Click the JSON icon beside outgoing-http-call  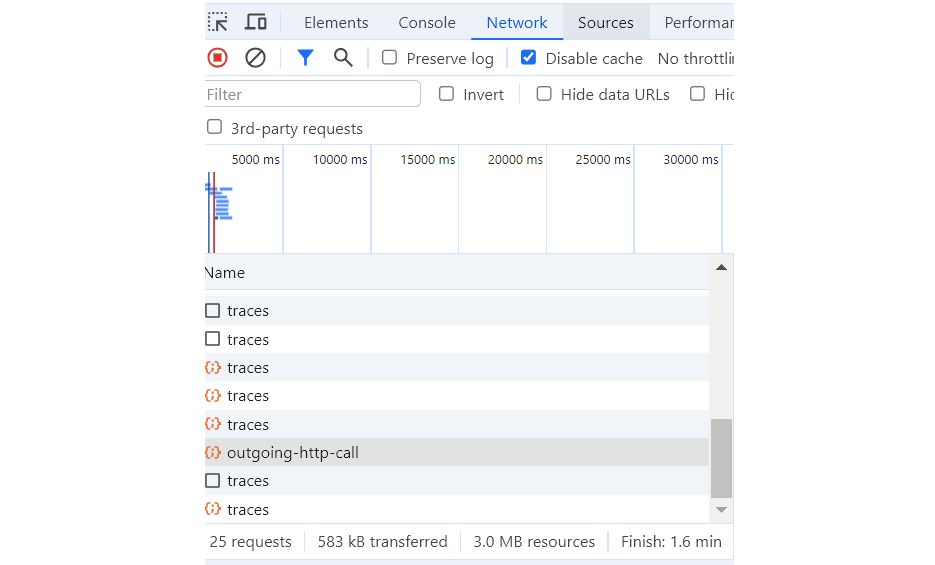(x=213, y=453)
